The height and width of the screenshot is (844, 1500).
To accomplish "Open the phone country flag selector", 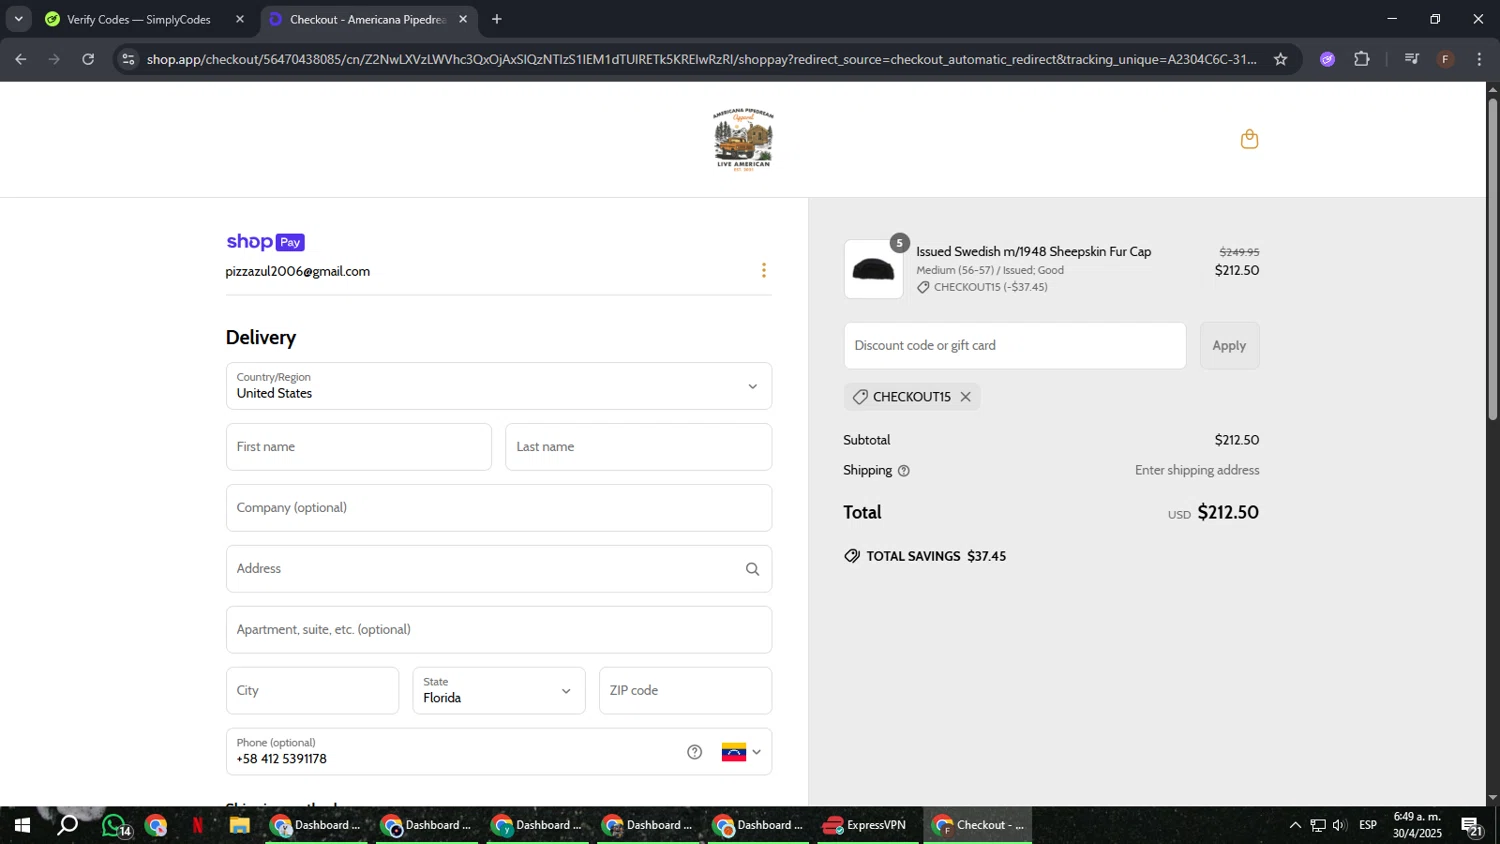I will pyautogui.click(x=741, y=752).
